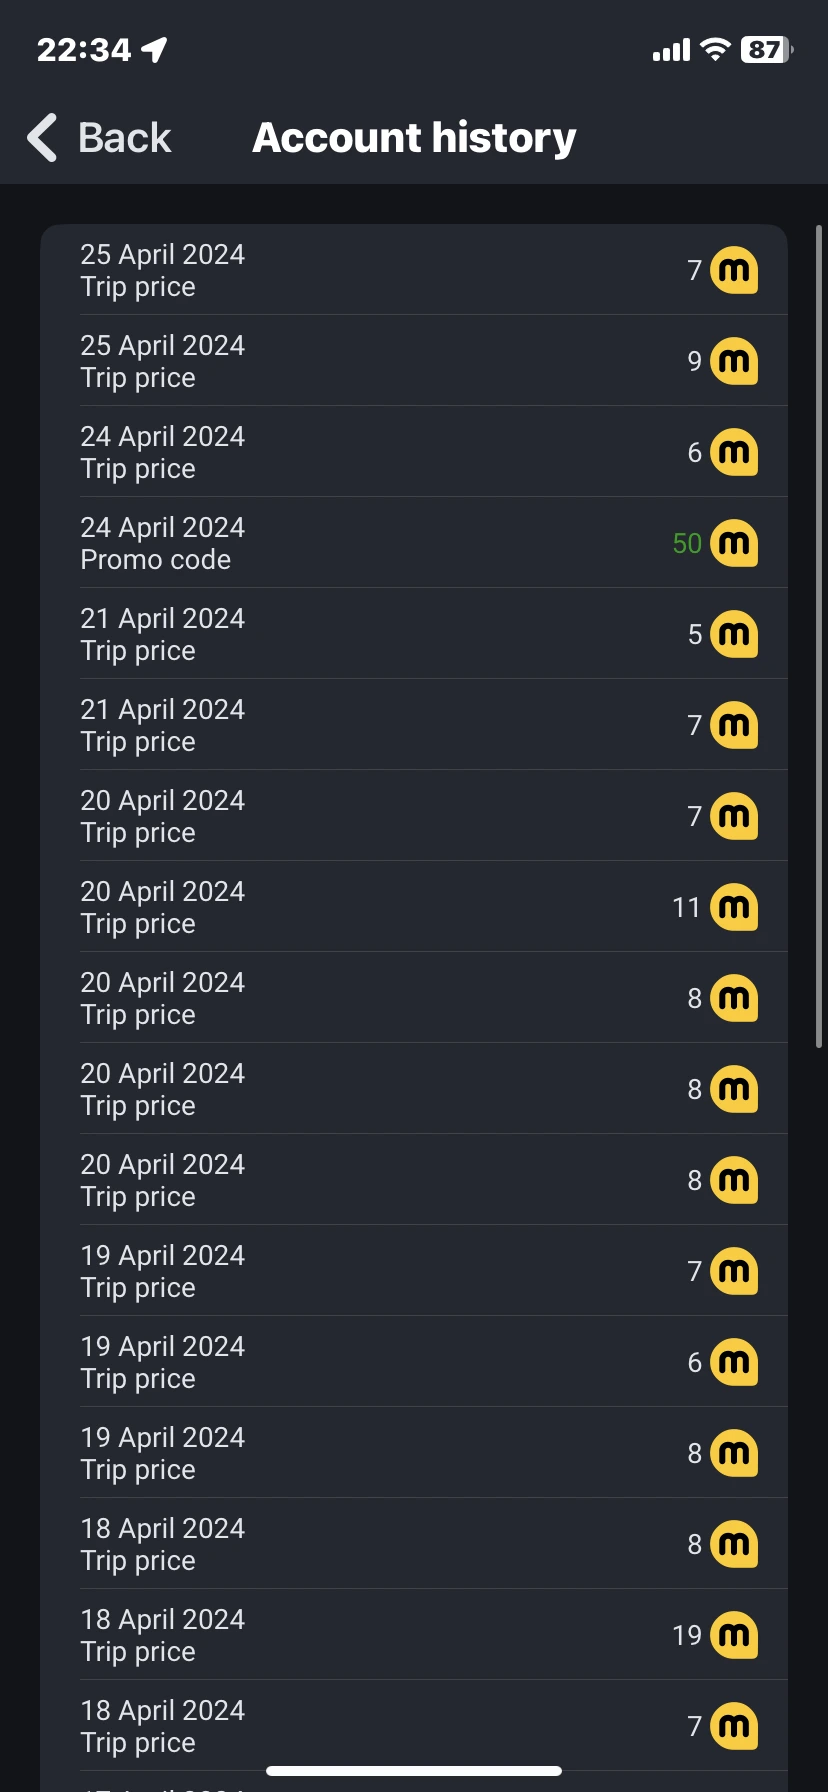Click the cellular signal bars icon
The height and width of the screenshot is (1792, 828).
(671, 49)
